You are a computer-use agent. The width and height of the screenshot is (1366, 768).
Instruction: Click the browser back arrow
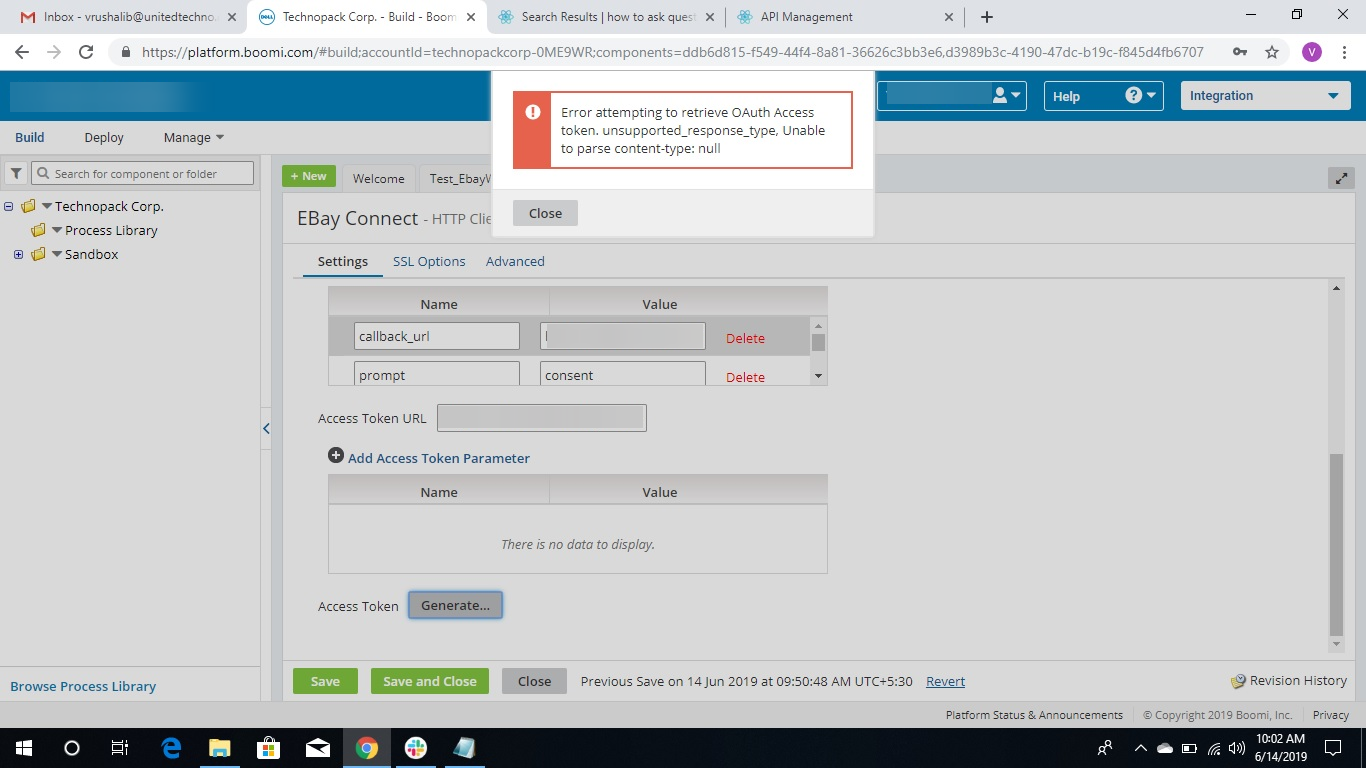[22, 52]
